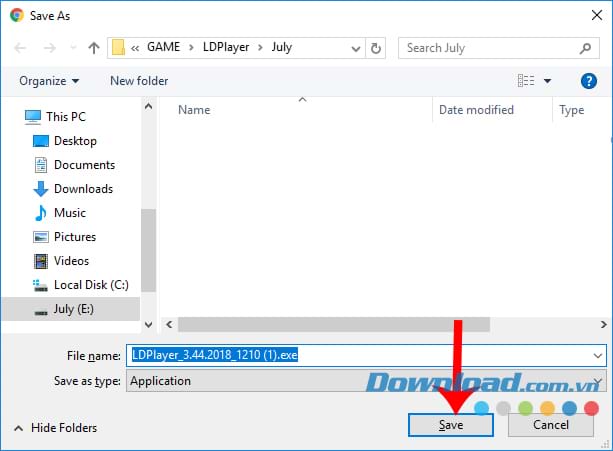Click the horizontal scrollbar right arrow

(x=604, y=324)
